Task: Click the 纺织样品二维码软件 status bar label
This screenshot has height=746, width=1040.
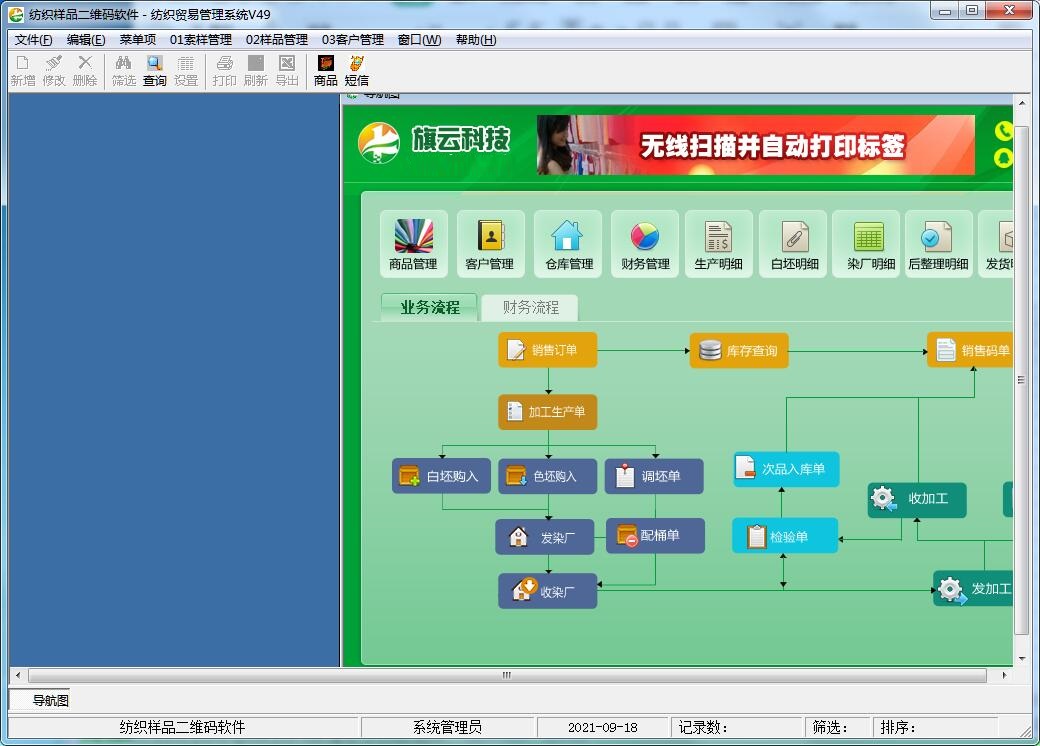Action: [183, 727]
